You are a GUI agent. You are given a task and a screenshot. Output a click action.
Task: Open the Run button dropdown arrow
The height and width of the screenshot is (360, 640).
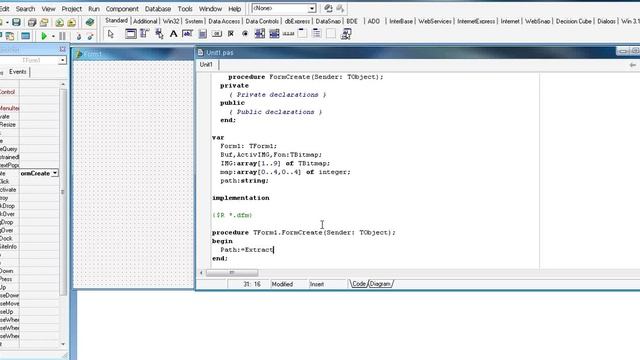pos(53,36)
